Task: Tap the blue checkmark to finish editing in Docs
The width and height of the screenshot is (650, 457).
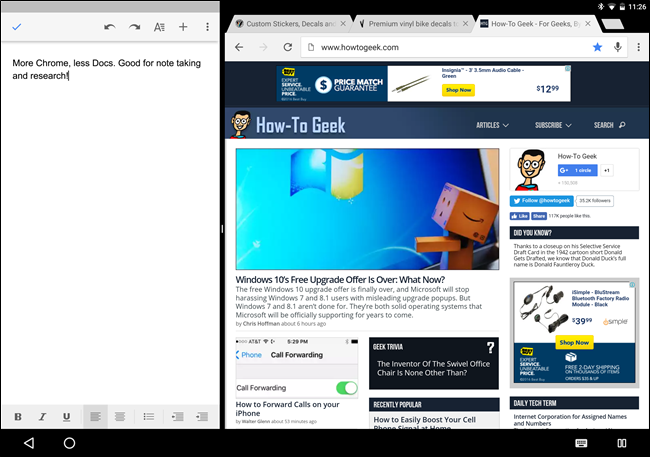Action: (x=17, y=27)
